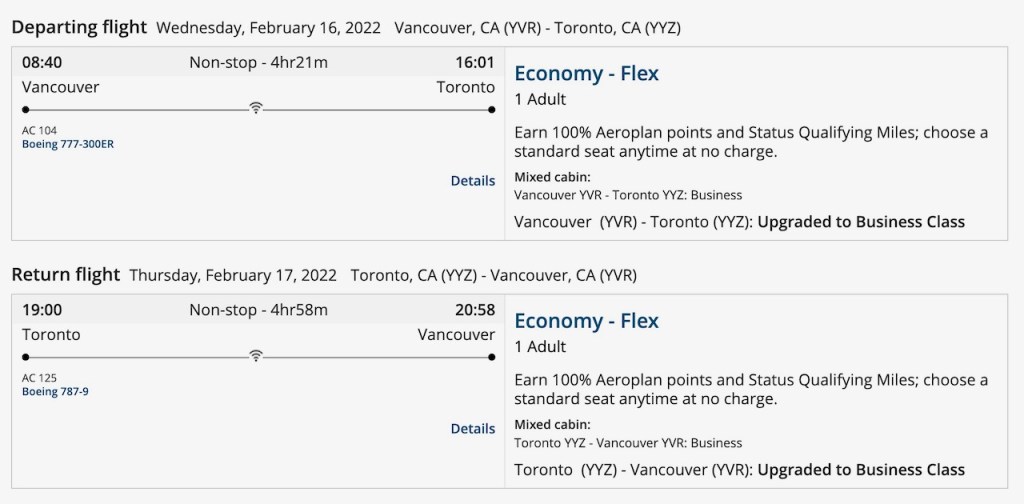This screenshot has width=1024, height=504.
Task: Click the Wi-Fi icon on the return flight
Action: pyautogui.click(x=256, y=356)
